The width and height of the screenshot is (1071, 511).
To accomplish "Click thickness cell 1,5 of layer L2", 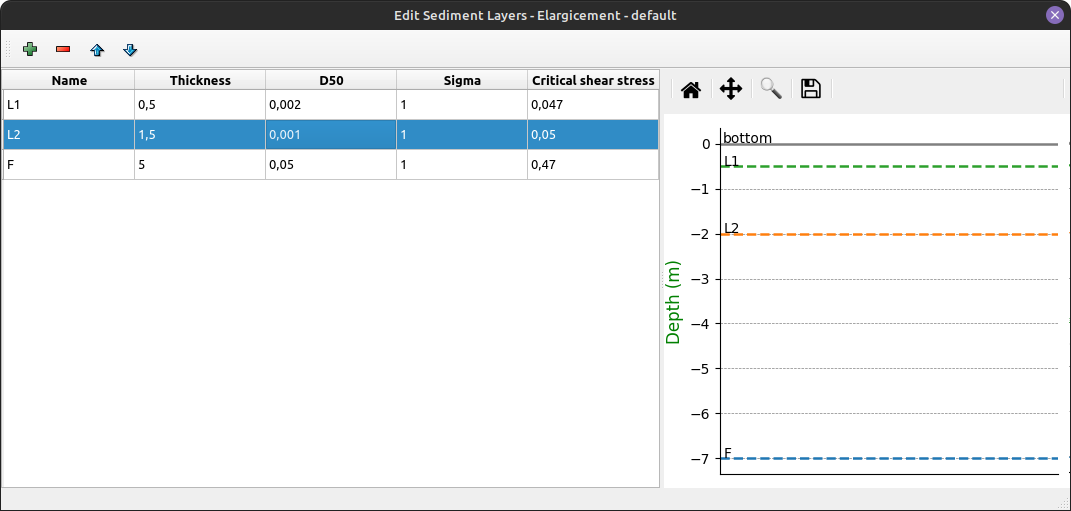I will click(200, 134).
